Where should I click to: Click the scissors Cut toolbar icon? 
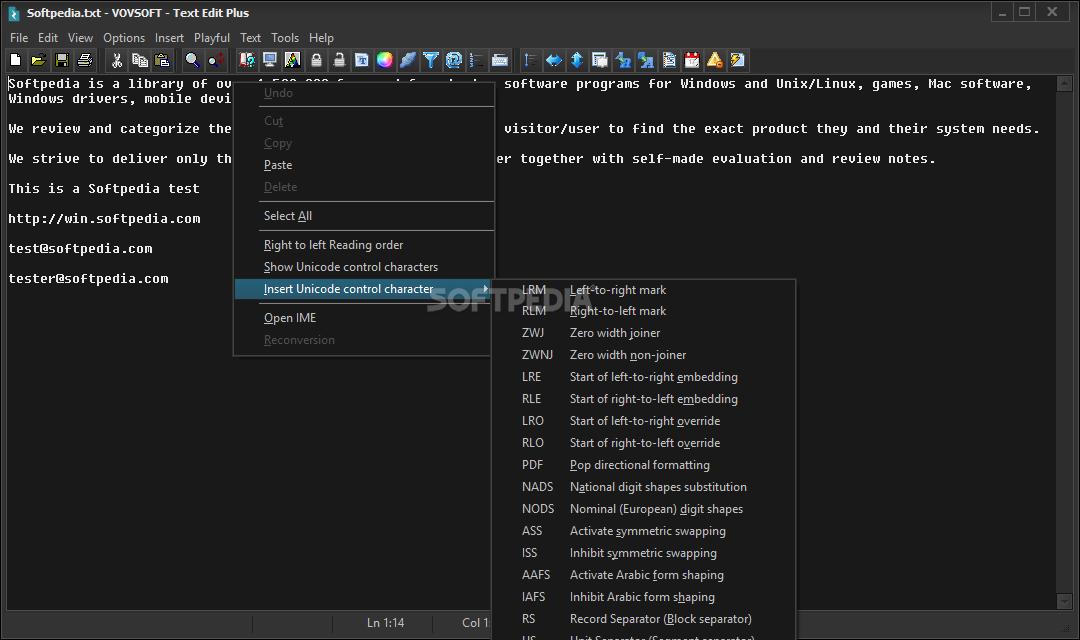pyautogui.click(x=117, y=61)
